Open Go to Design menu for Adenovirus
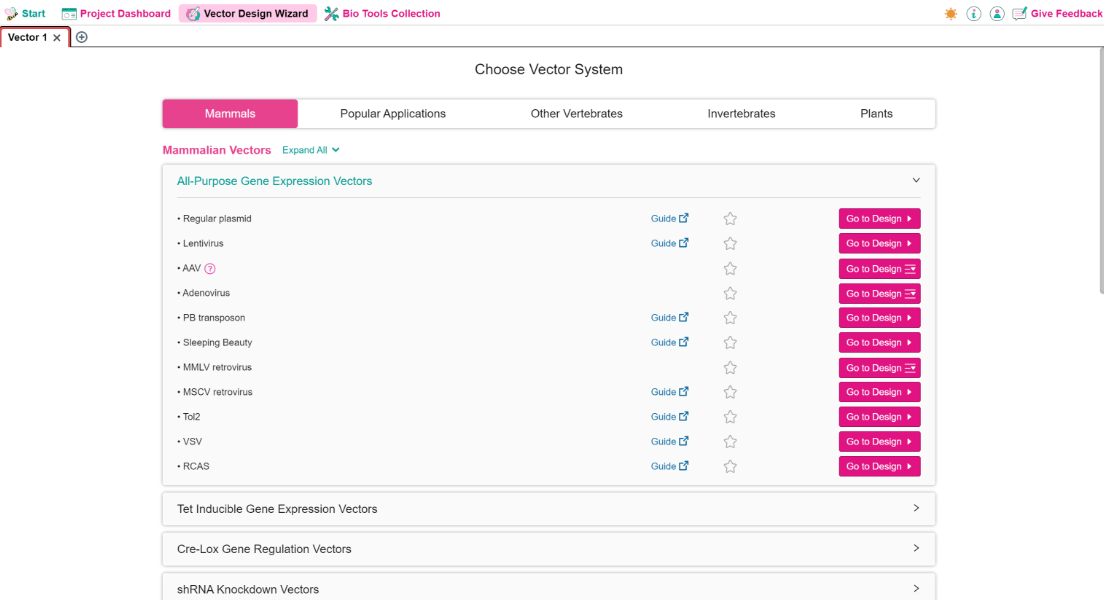The height and width of the screenshot is (600, 1104). [x=879, y=294]
